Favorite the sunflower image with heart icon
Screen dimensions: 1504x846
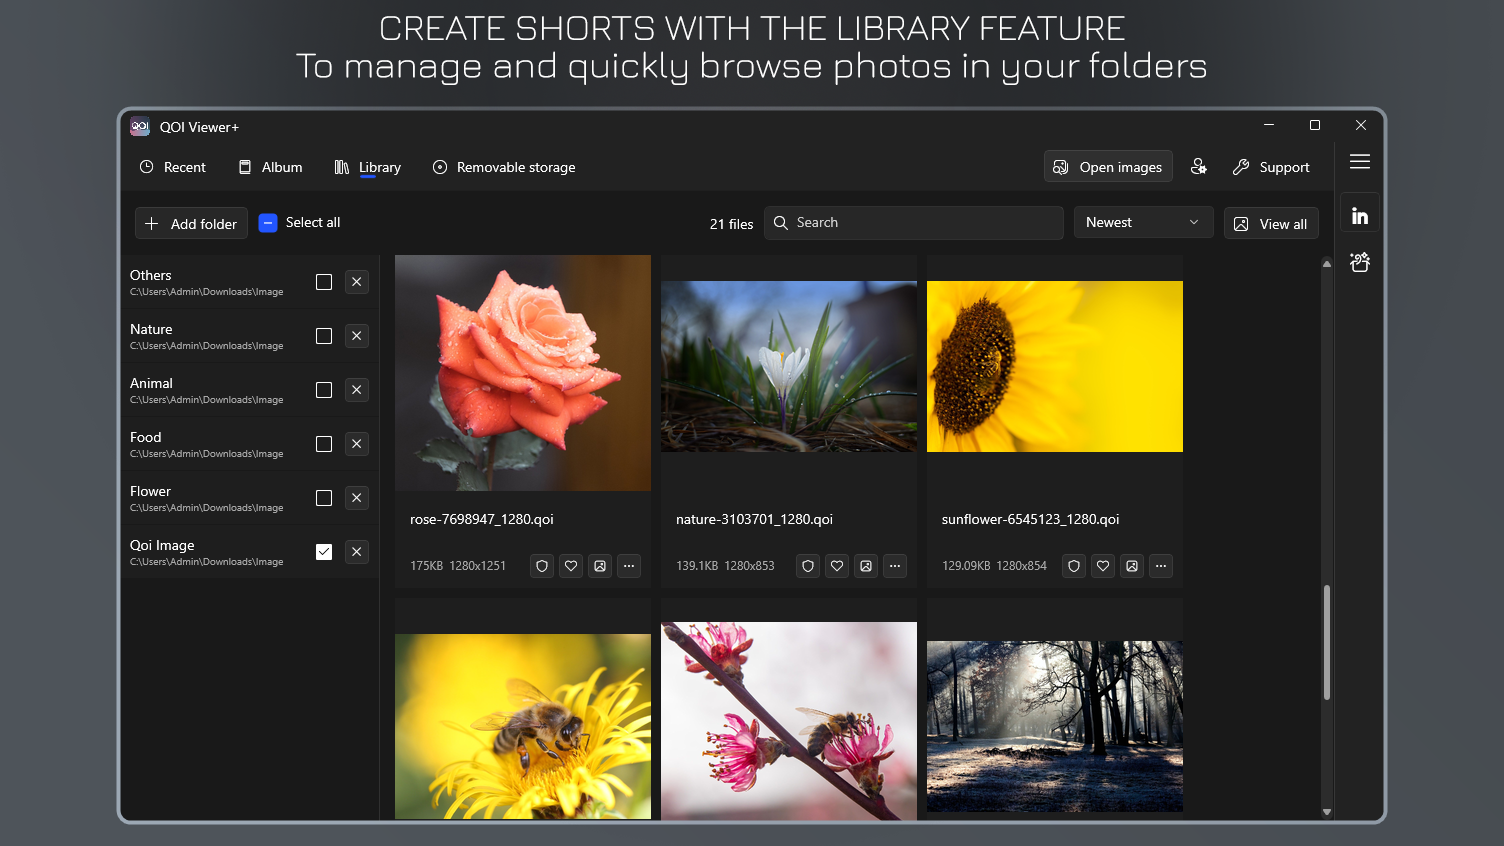[x=1103, y=566]
